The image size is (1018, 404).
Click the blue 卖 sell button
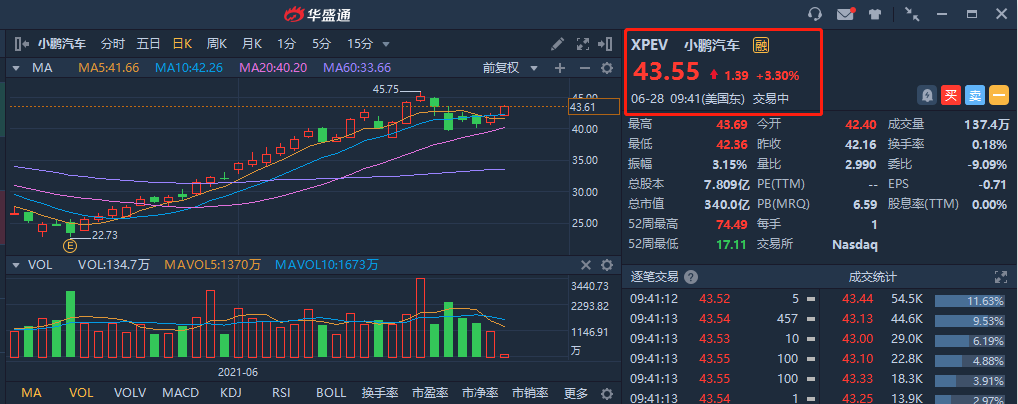975,95
